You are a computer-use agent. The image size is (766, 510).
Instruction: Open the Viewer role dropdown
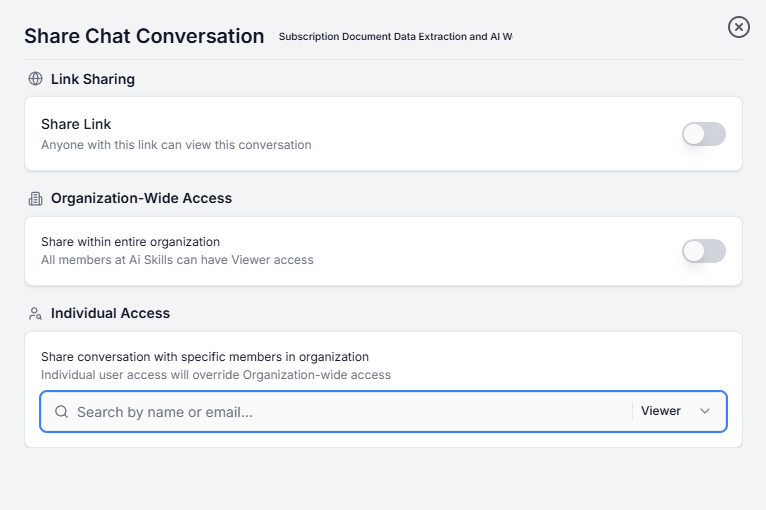[676, 411]
